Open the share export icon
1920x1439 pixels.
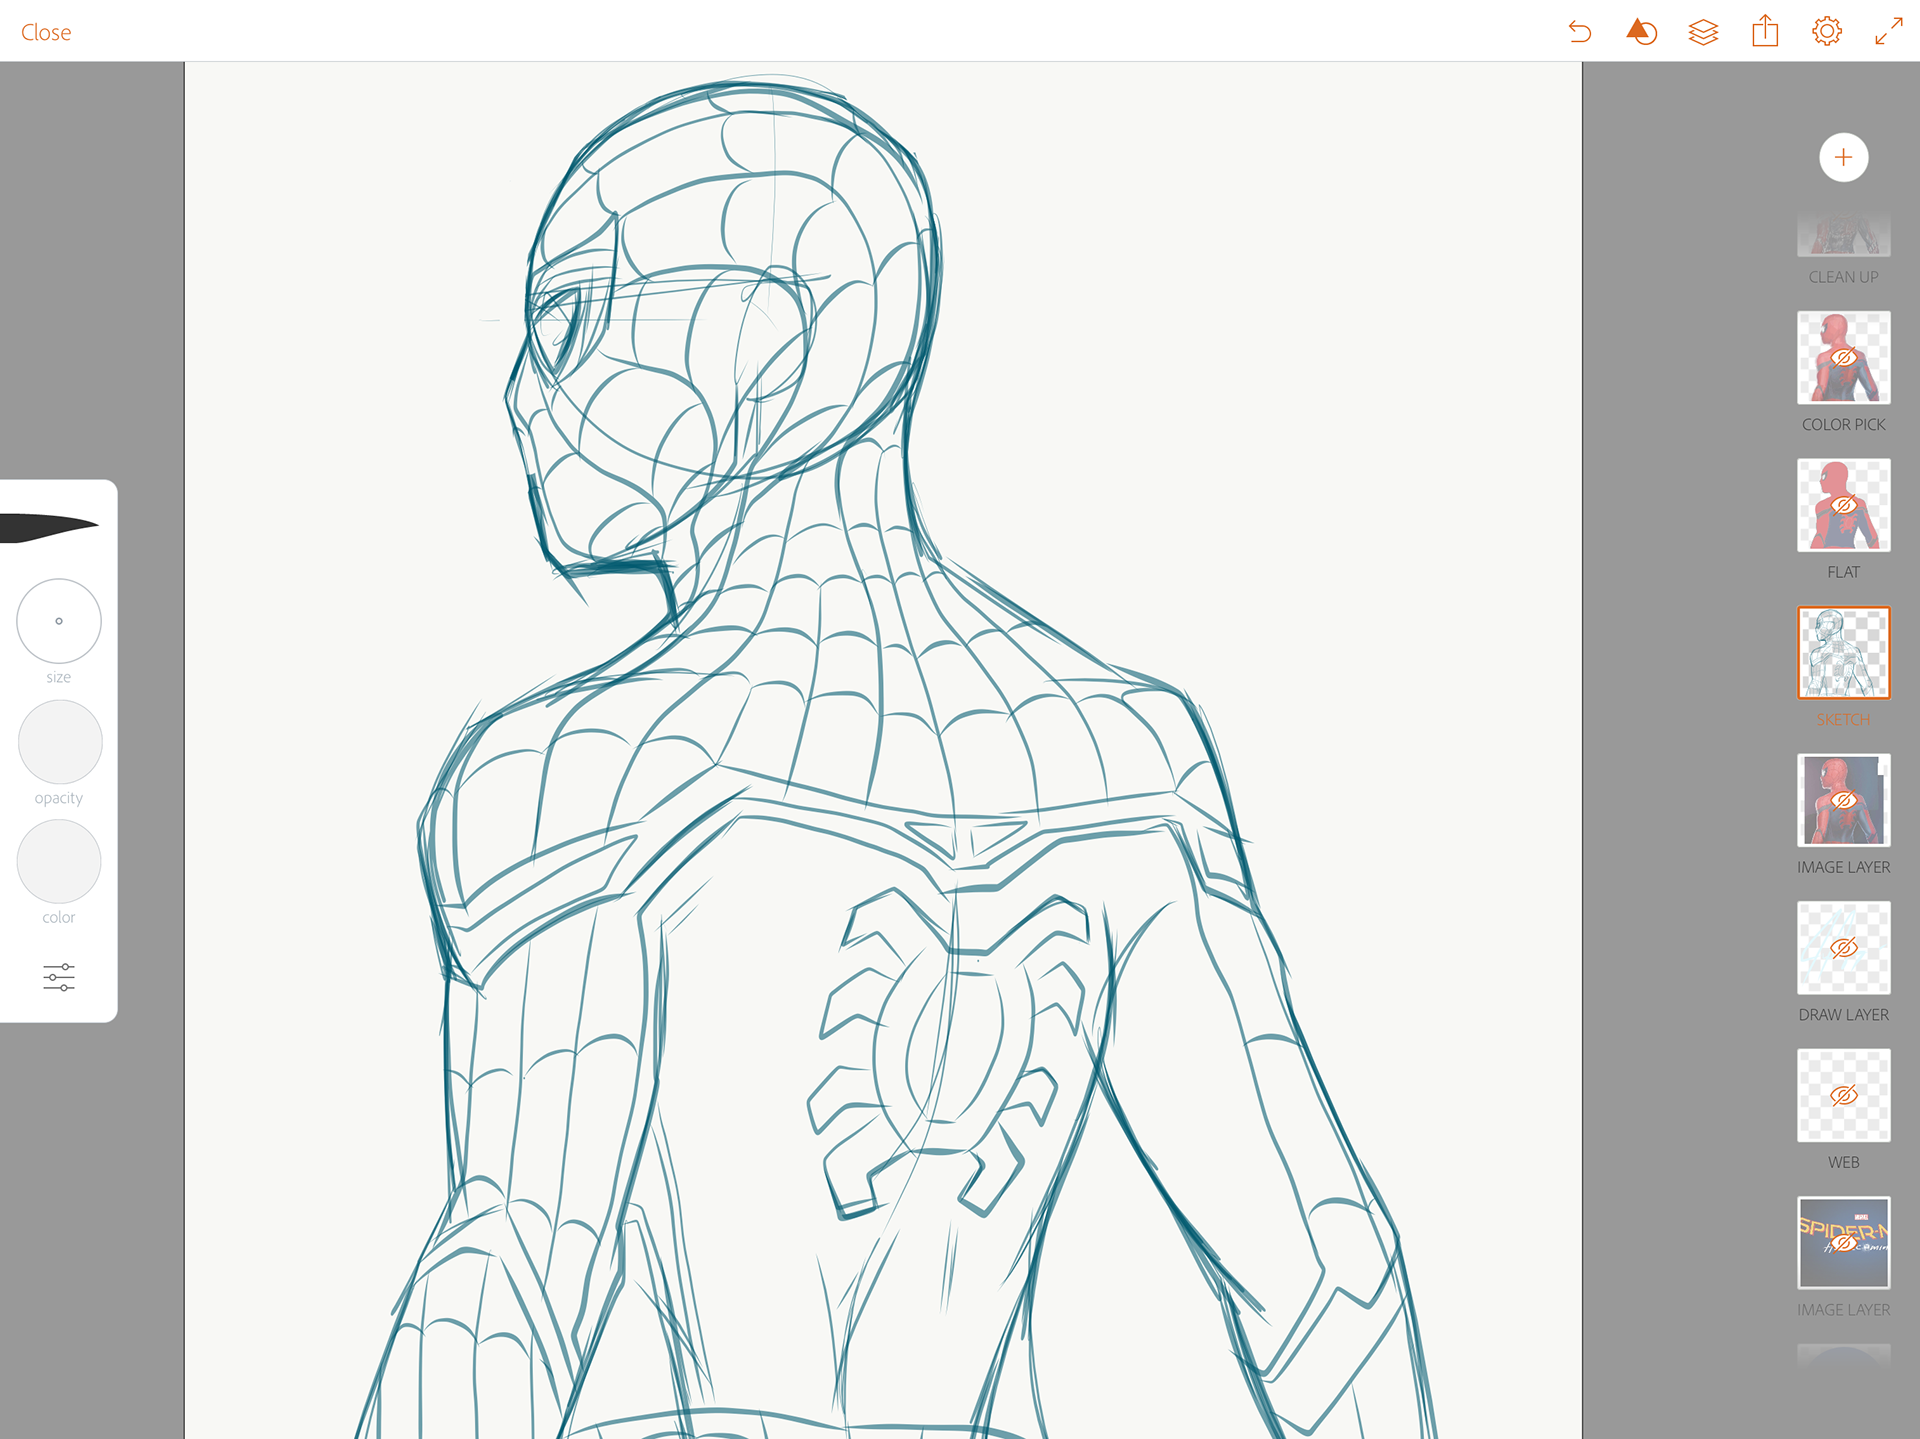pyautogui.click(x=1765, y=31)
